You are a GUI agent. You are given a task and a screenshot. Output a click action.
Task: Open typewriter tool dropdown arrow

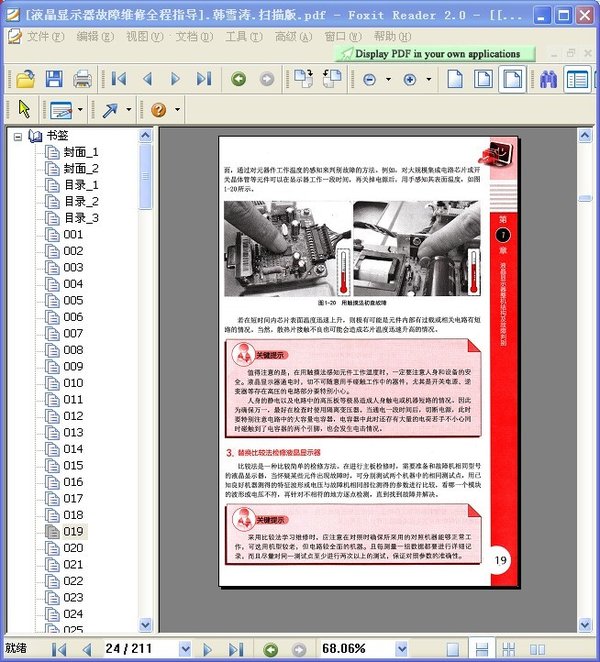pyautogui.click(x=80, y=110)
